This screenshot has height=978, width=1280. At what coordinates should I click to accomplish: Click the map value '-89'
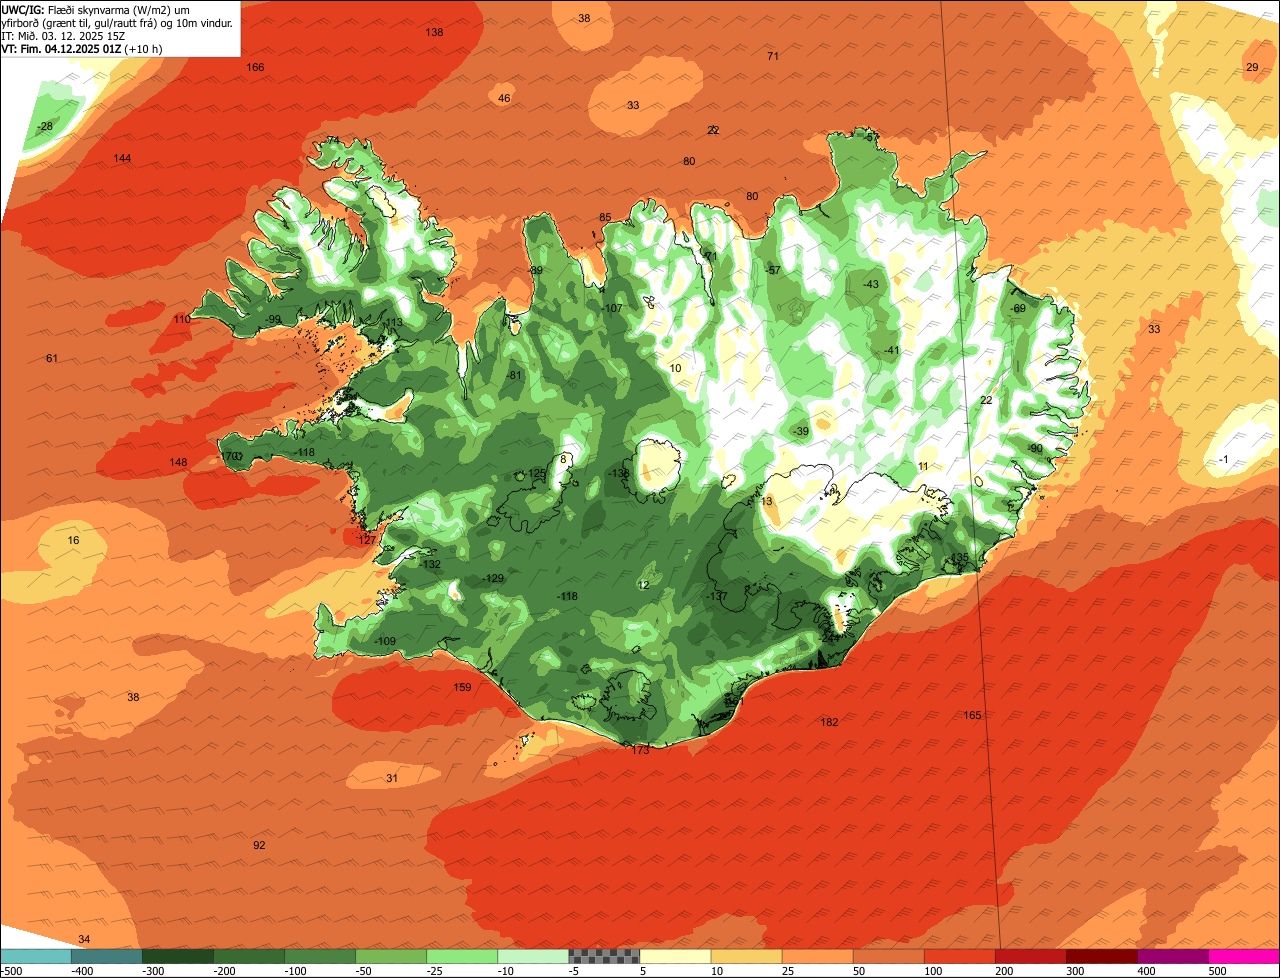coord(536,270)
